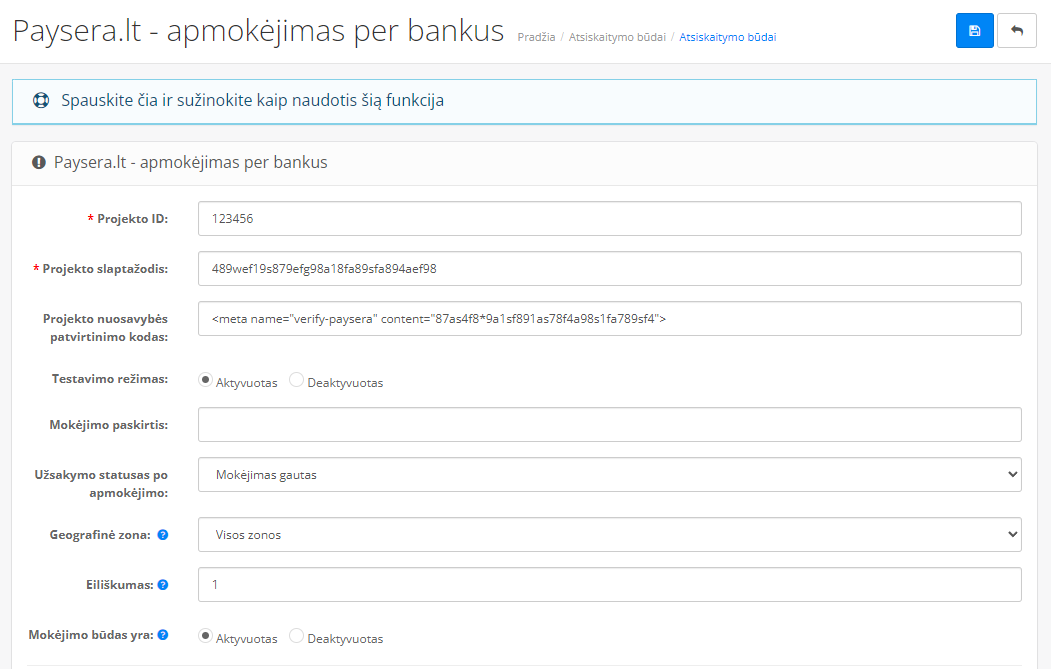This screenshot has height=669, width=1051.
Task: Open the gray Atsiskaitymo būdai breadcrumb
Action: (x=617, y=38)
